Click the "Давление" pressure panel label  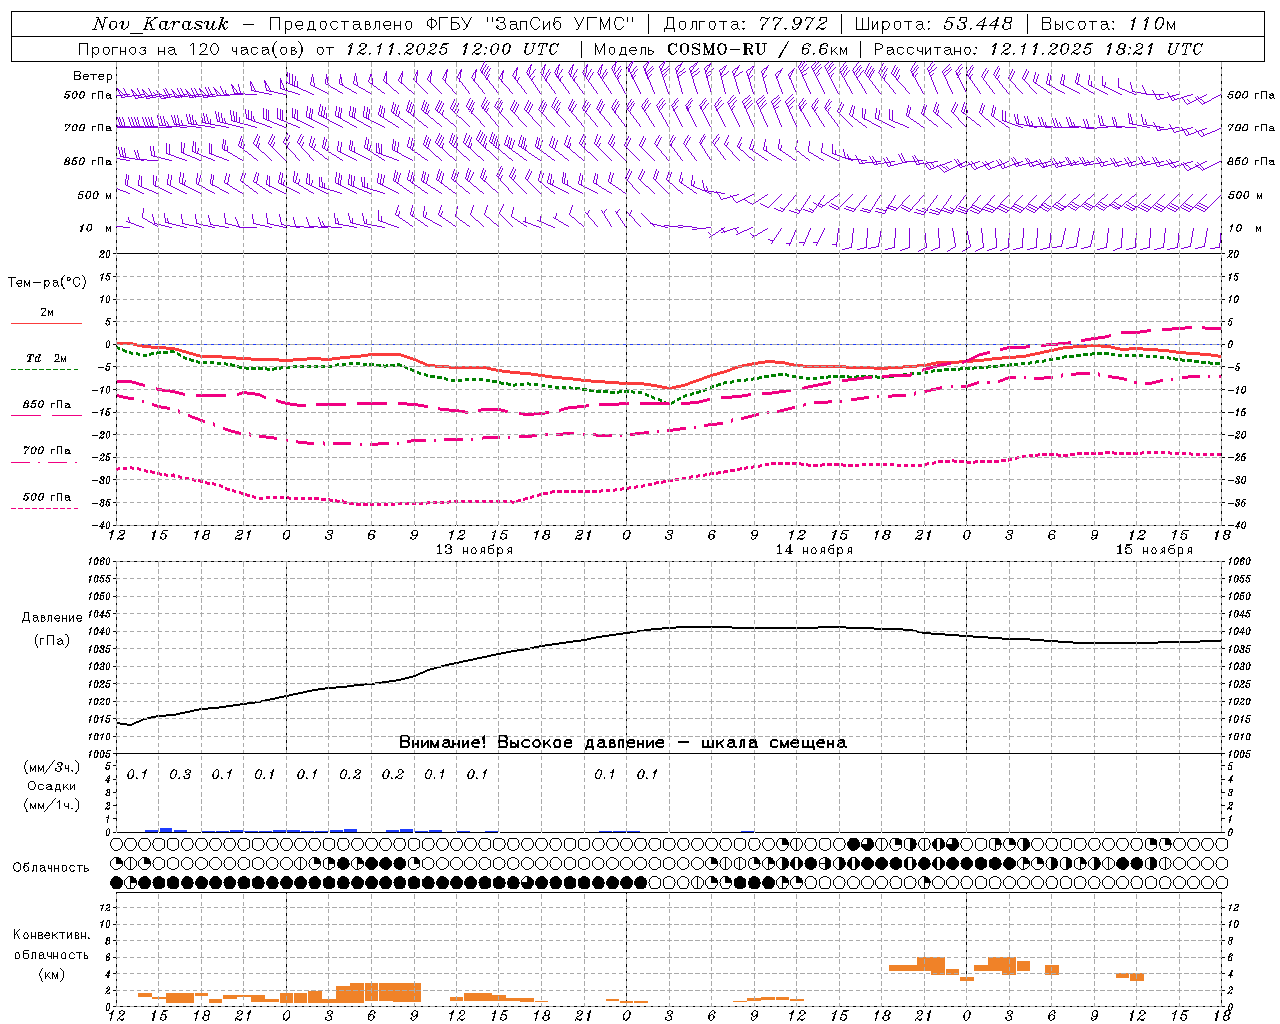pos(52,618)
